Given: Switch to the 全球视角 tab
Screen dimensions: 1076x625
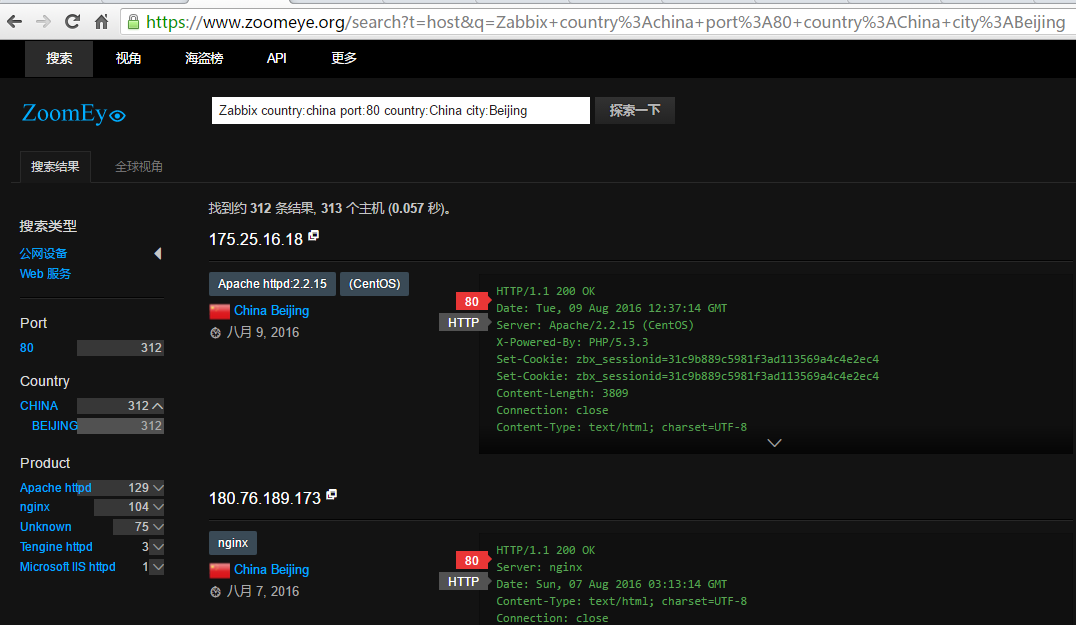Looking at the screenshot, I should click(139, 167).
